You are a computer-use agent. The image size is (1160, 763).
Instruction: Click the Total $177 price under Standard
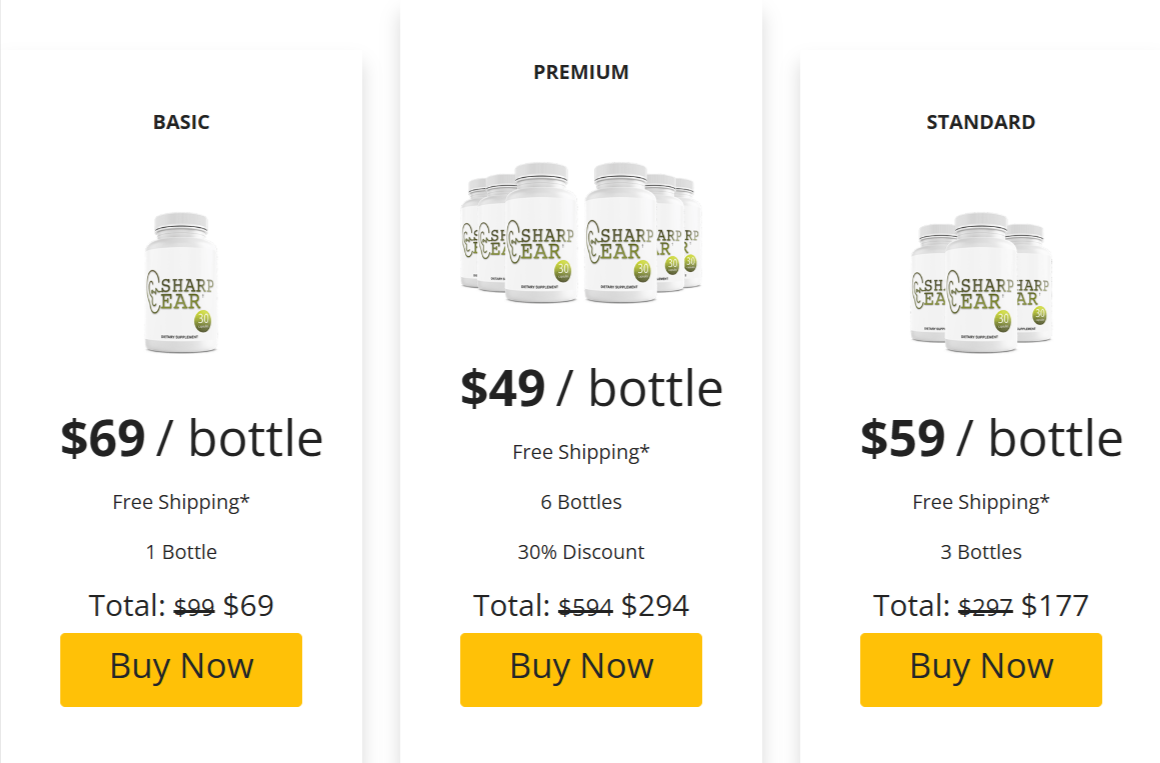coord(1055,605)
